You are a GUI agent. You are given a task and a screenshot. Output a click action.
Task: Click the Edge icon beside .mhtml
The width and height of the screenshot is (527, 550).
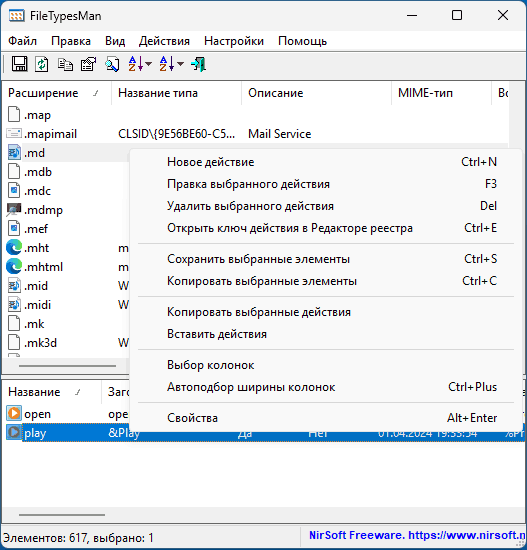[14, 267]
